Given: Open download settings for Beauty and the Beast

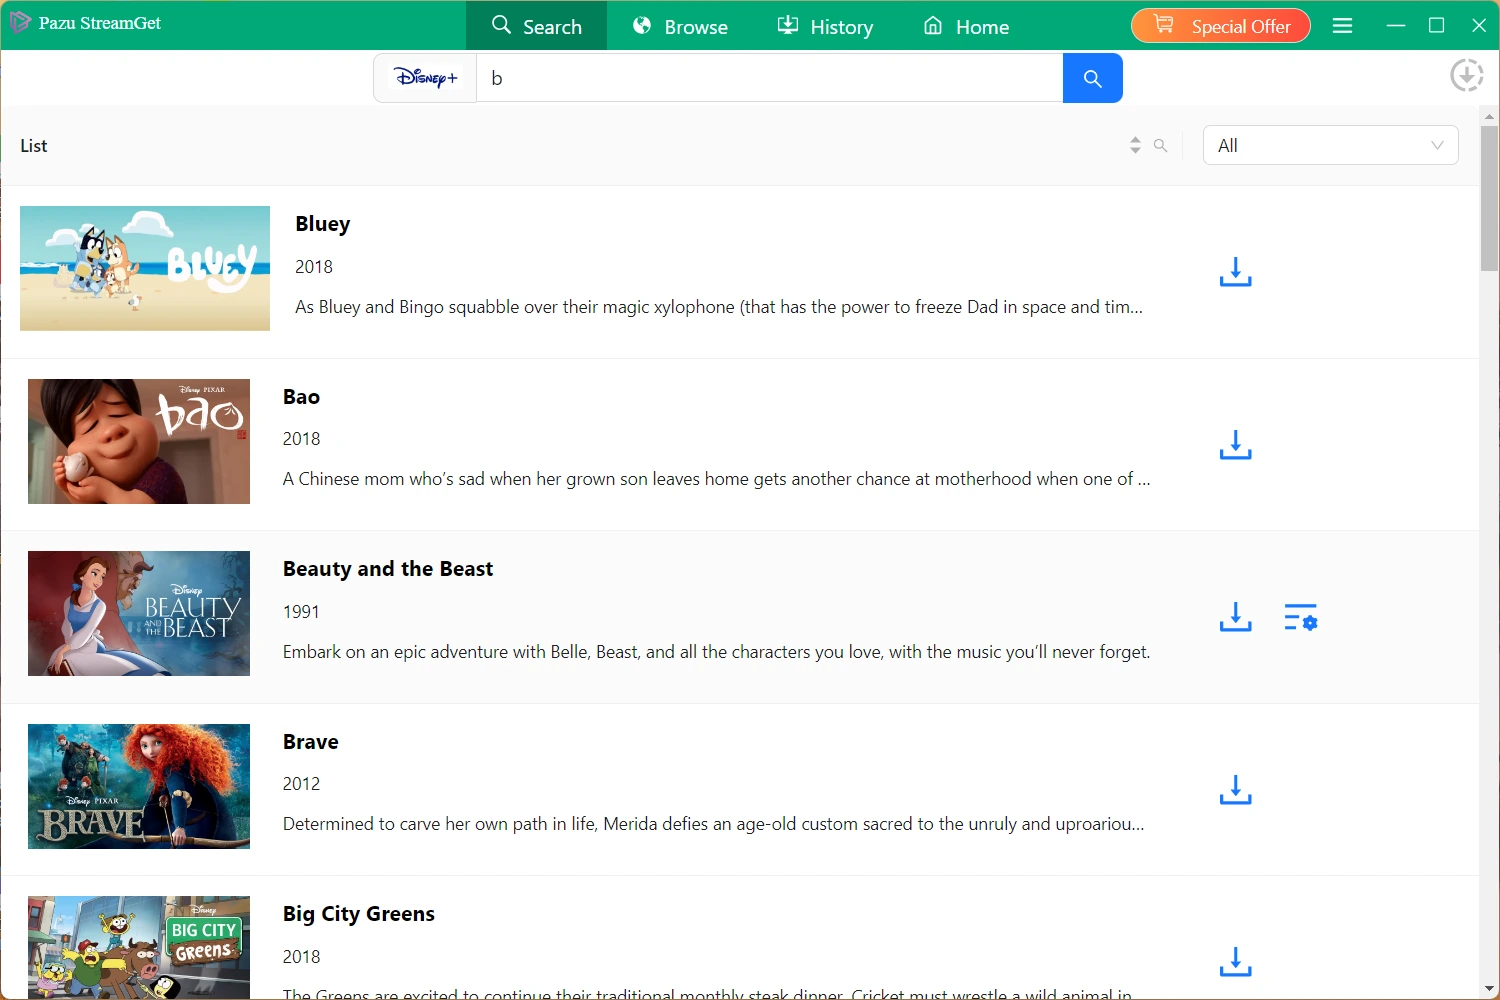Looking at the screenshot, I should tap(1300, 617).
